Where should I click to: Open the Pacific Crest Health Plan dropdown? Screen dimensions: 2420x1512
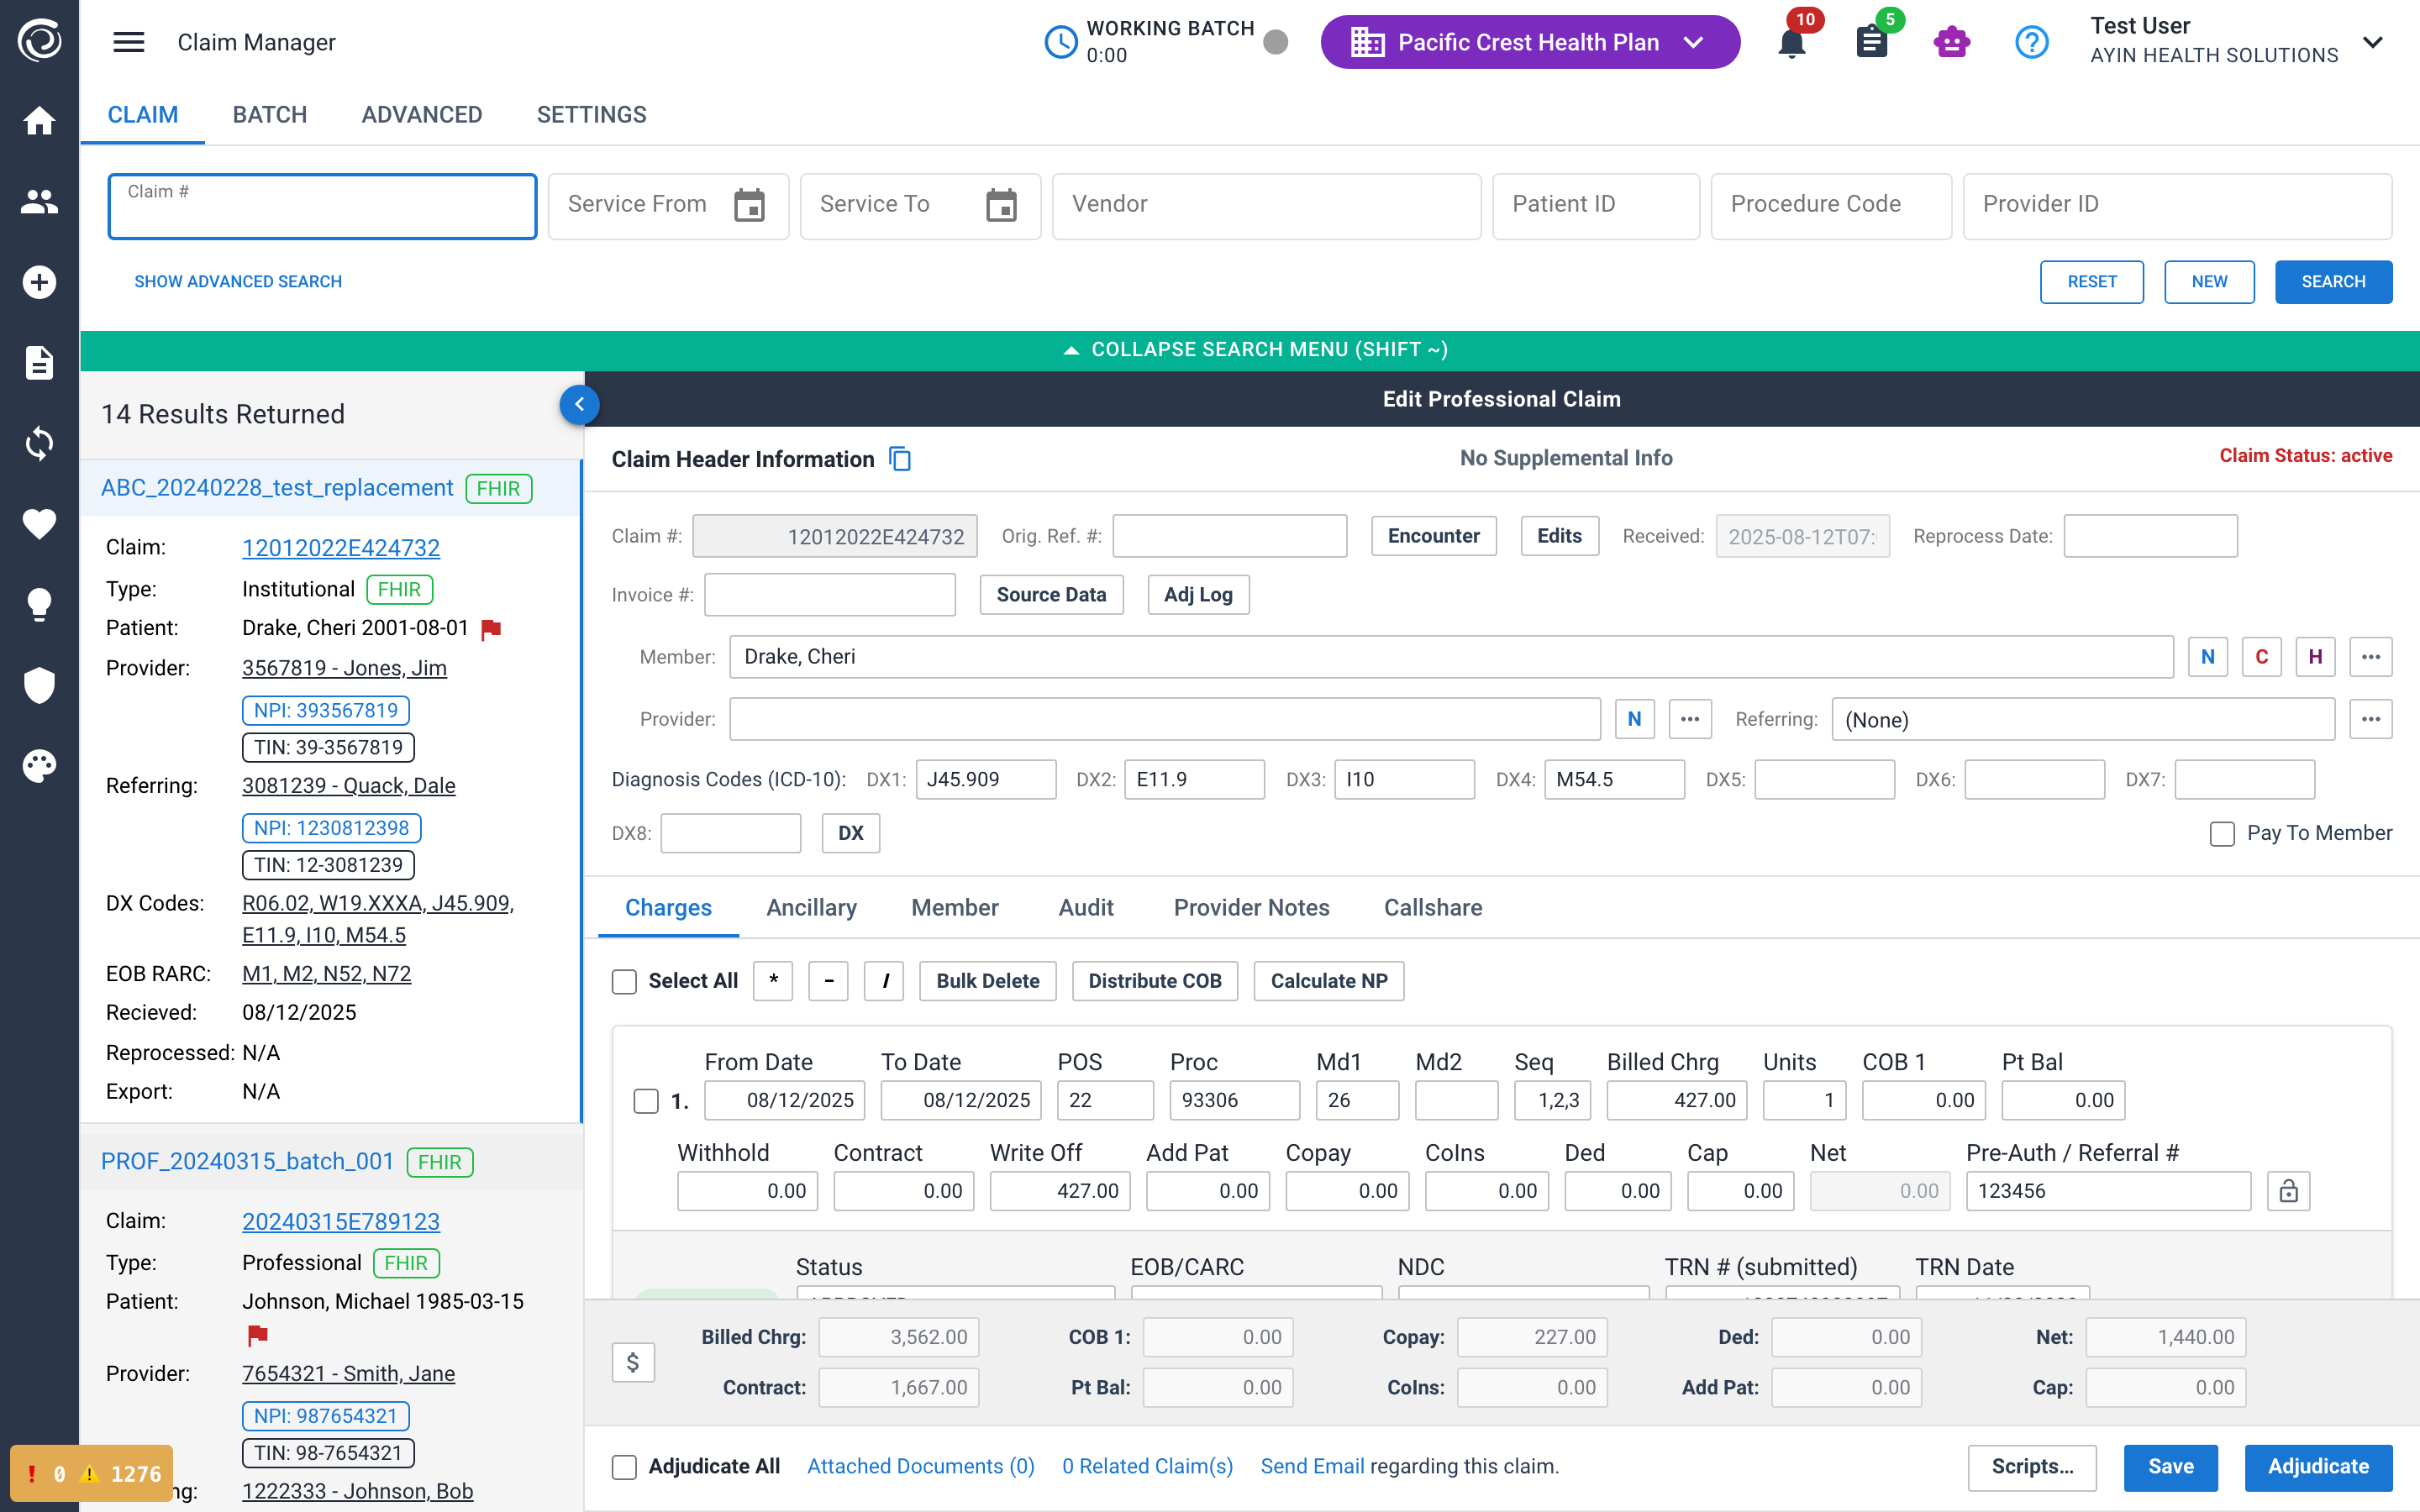[x=1530, y=42]
